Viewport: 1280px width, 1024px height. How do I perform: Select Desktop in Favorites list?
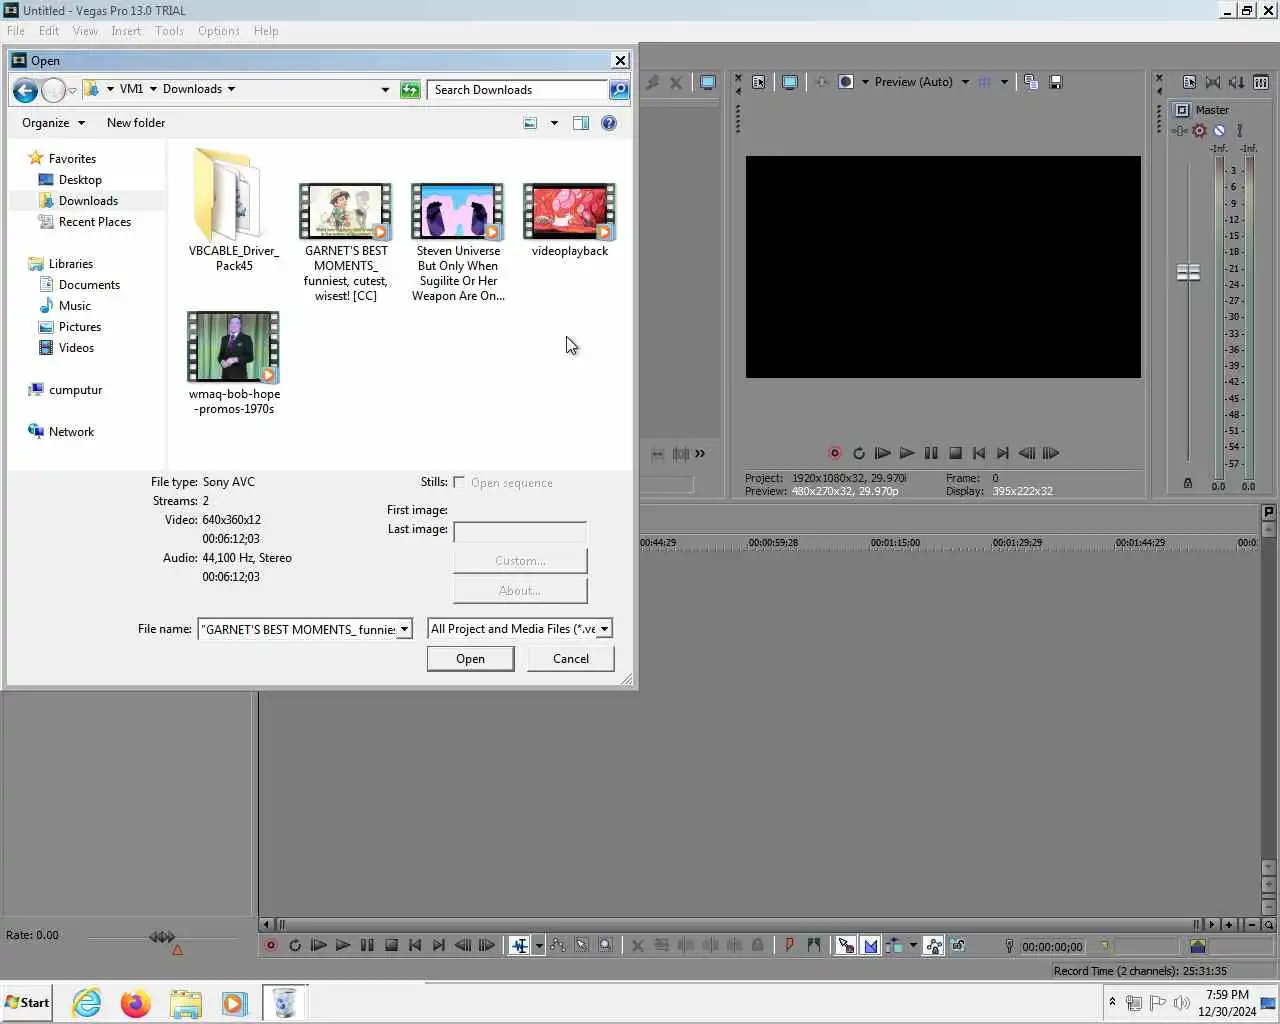(80, 180)
